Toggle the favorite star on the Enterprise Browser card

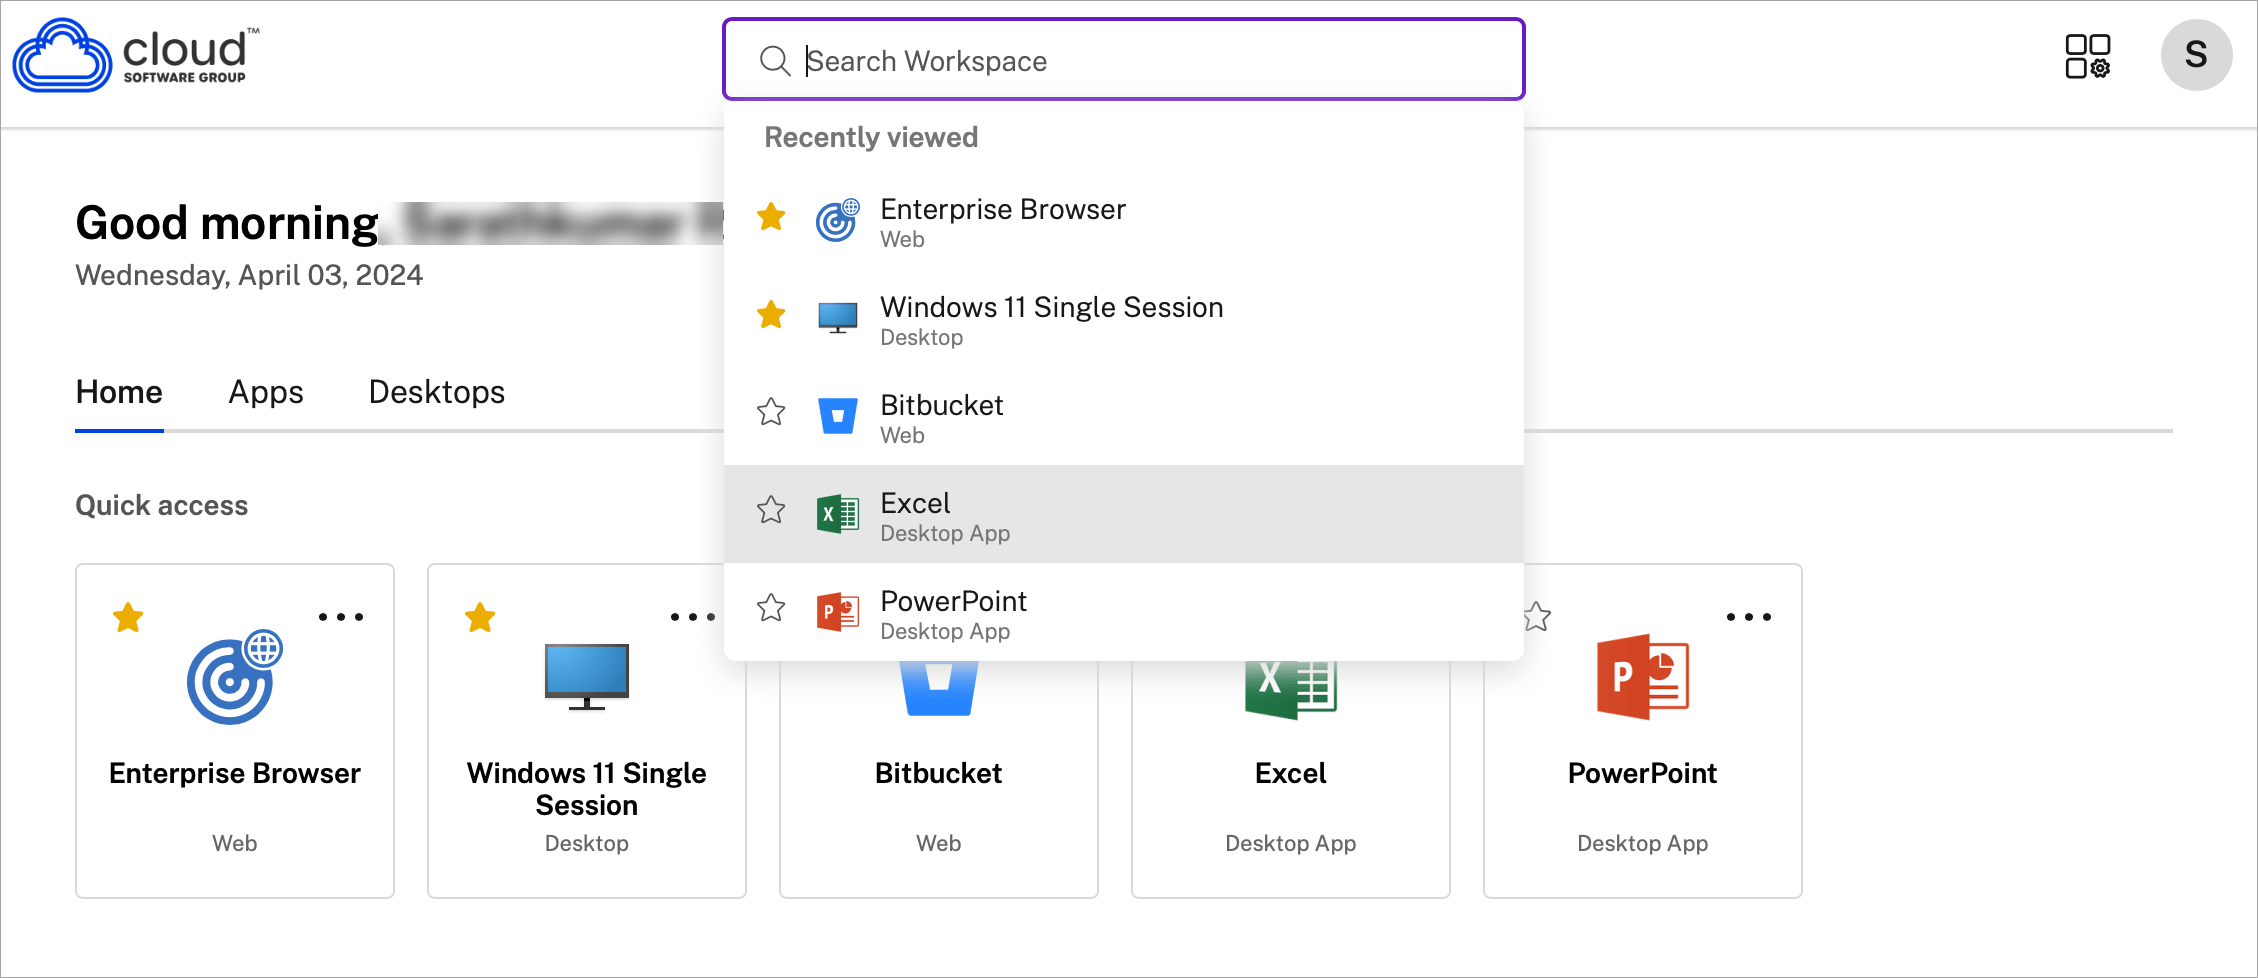tap(128, 617)
